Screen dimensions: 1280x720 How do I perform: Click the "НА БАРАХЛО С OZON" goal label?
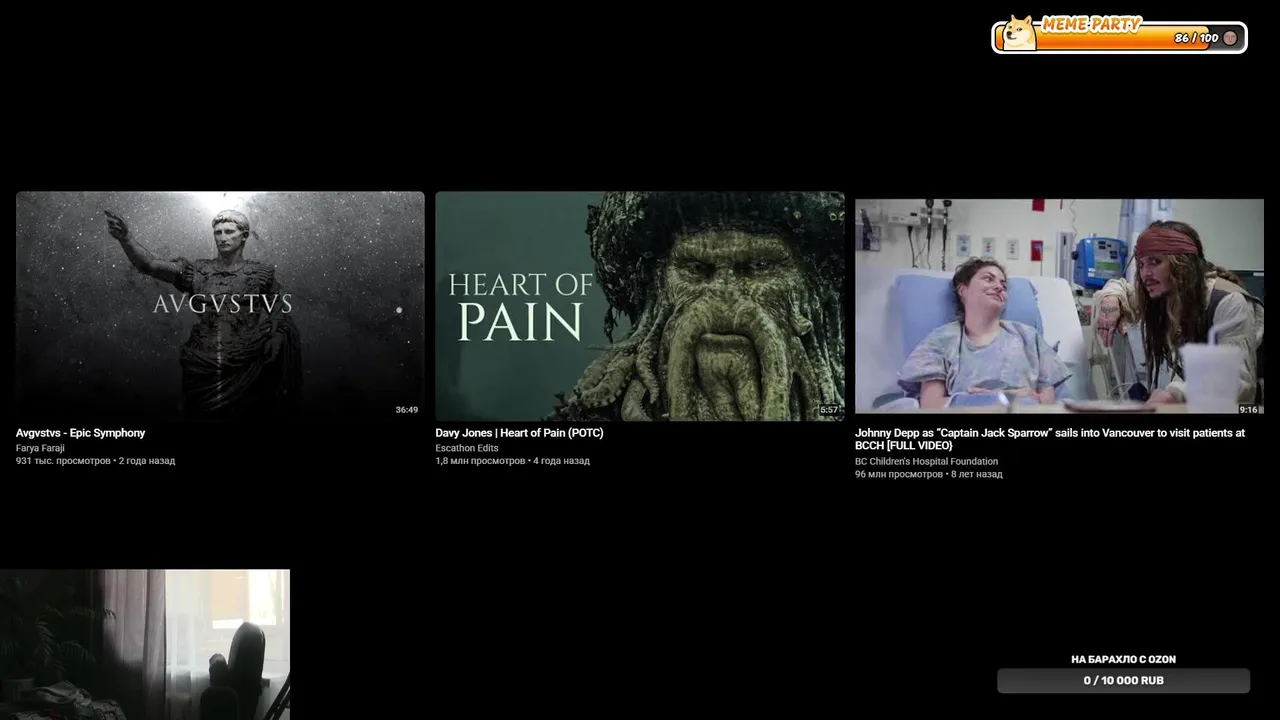click(x=1123, y=660)
